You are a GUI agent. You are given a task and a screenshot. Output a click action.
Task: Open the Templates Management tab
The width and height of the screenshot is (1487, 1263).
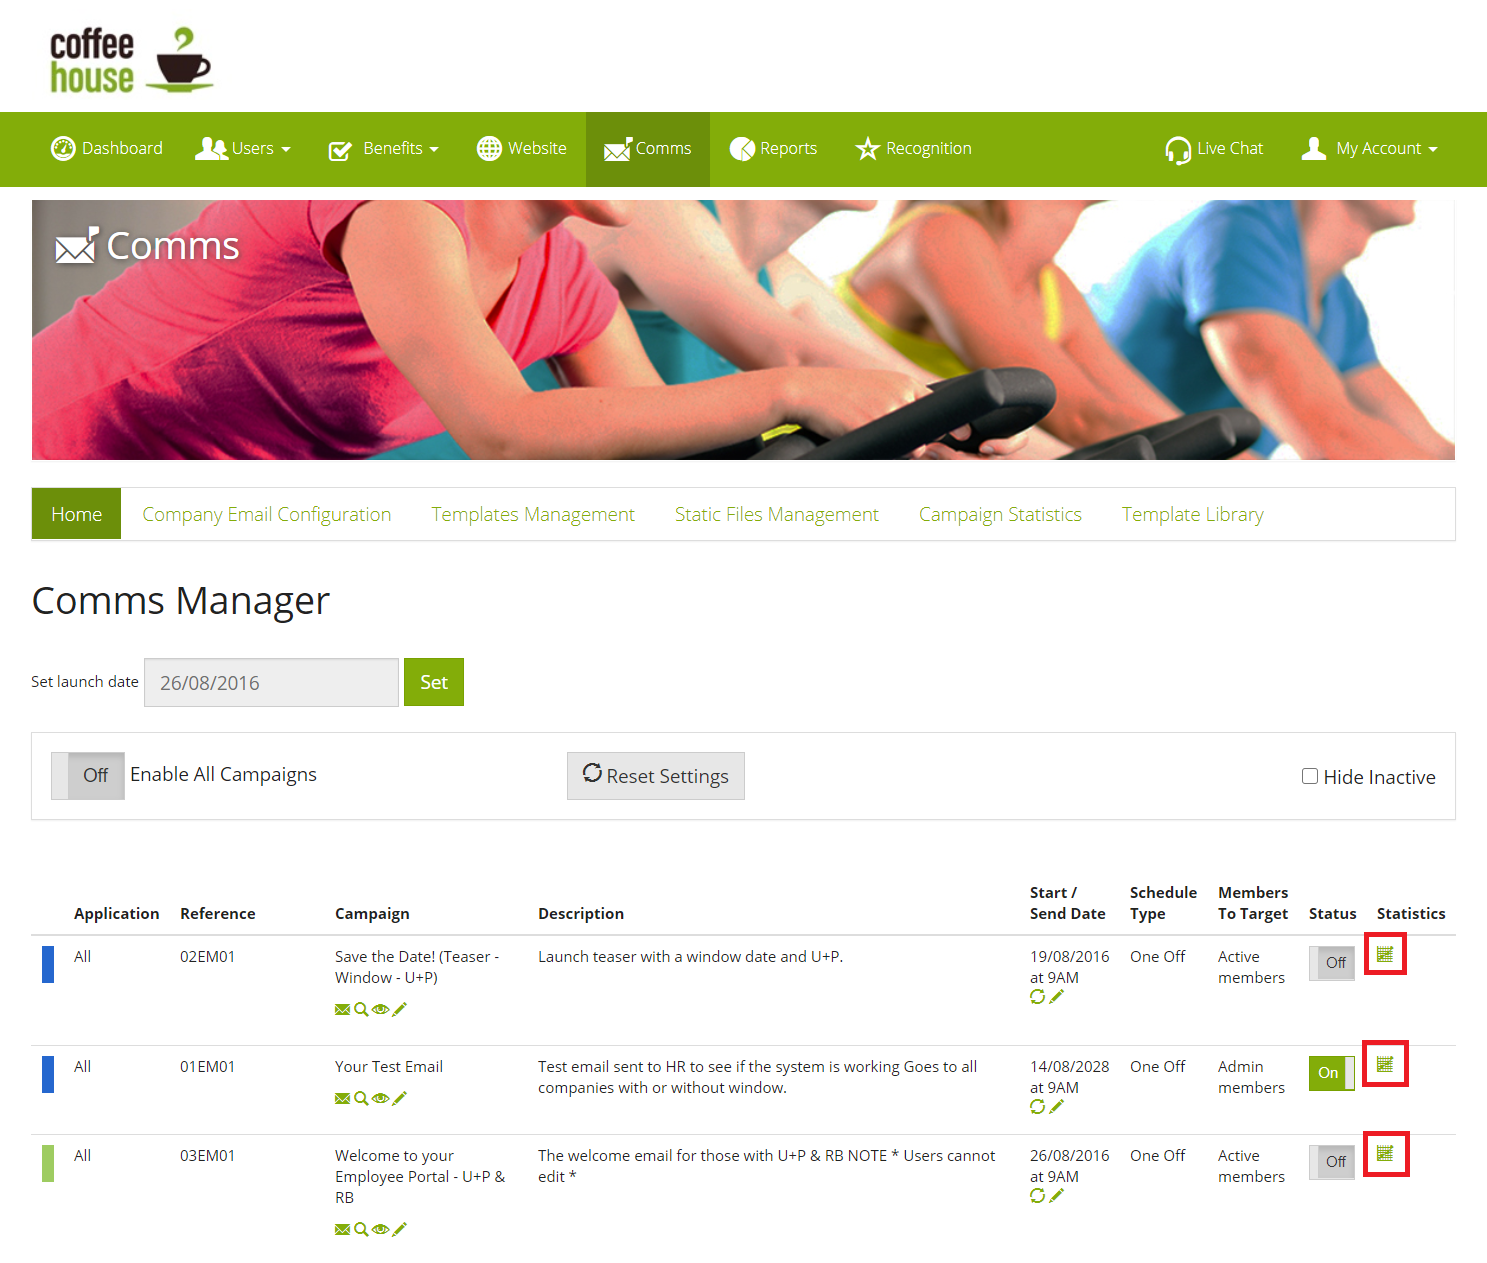533,514
